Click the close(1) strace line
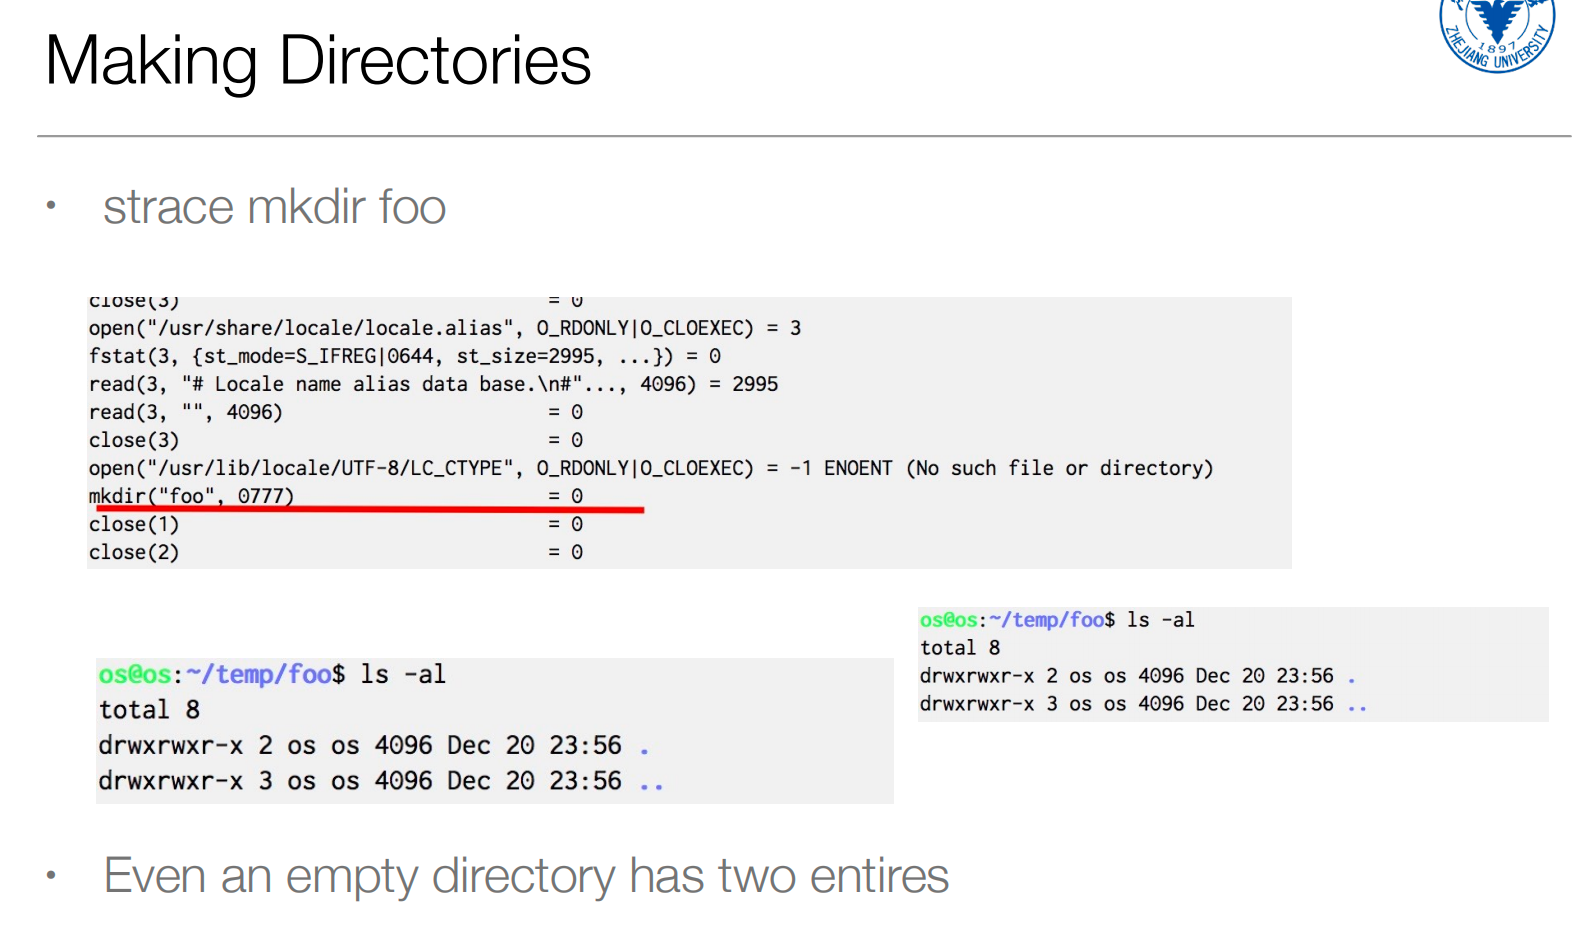 point(336,524)
